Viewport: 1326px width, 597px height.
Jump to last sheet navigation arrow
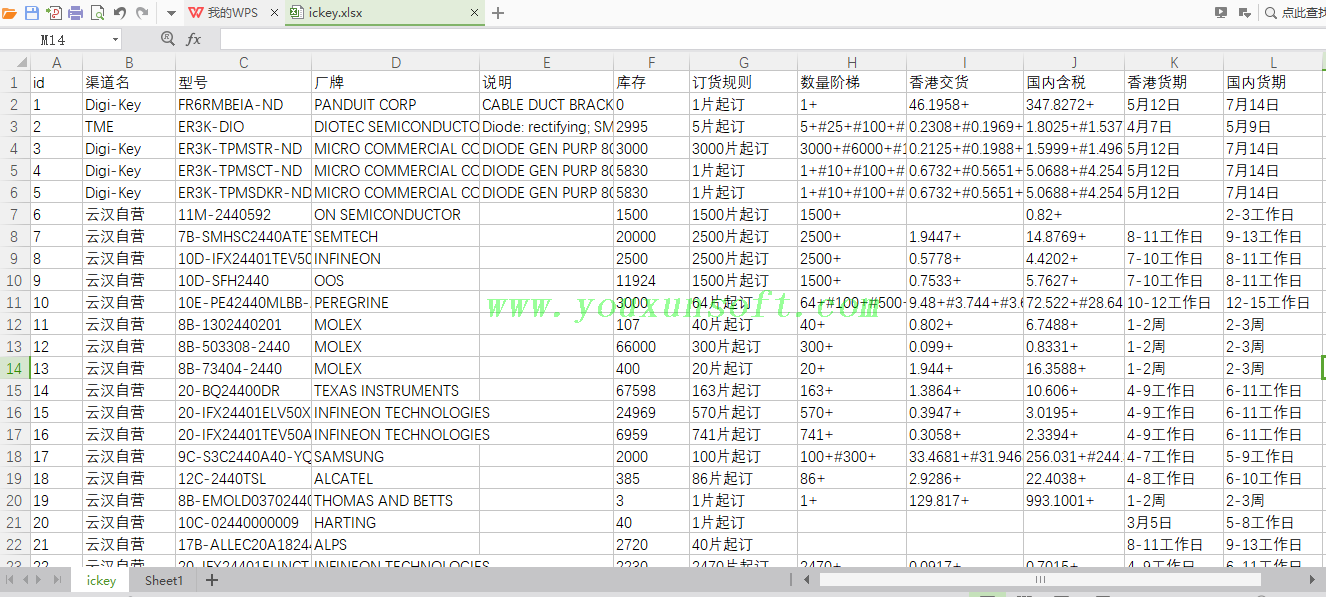(x=58, y=580)
